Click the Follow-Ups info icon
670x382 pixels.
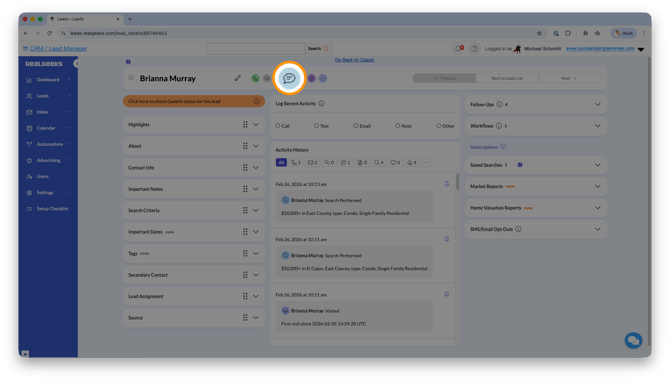point(499,104)
